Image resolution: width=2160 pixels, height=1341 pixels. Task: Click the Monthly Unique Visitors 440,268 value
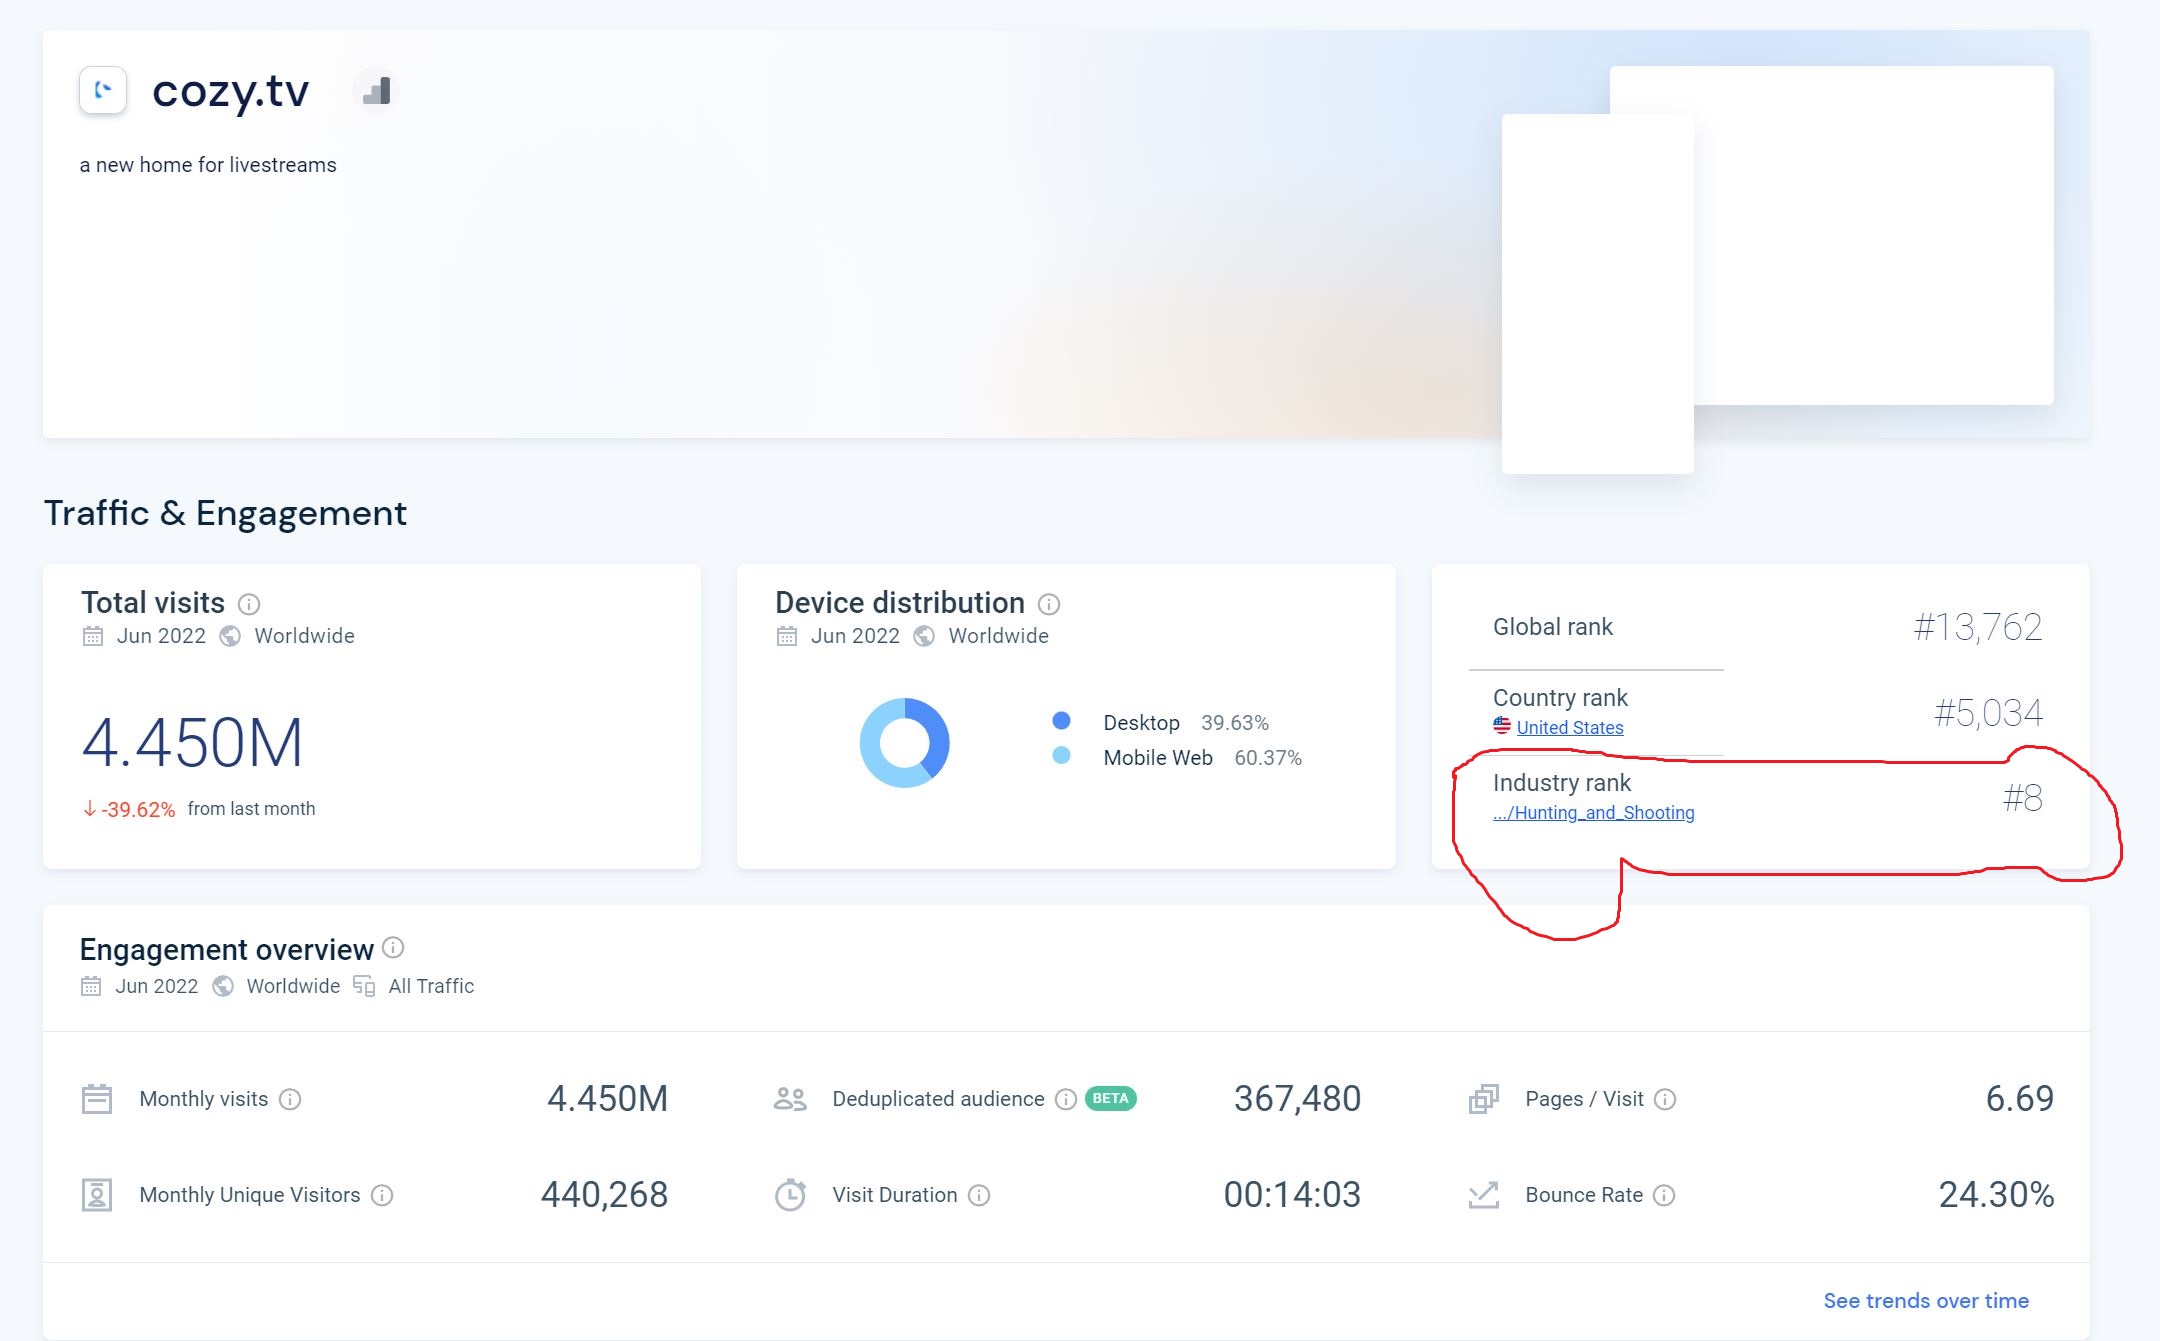click(x=604, y=1195)
